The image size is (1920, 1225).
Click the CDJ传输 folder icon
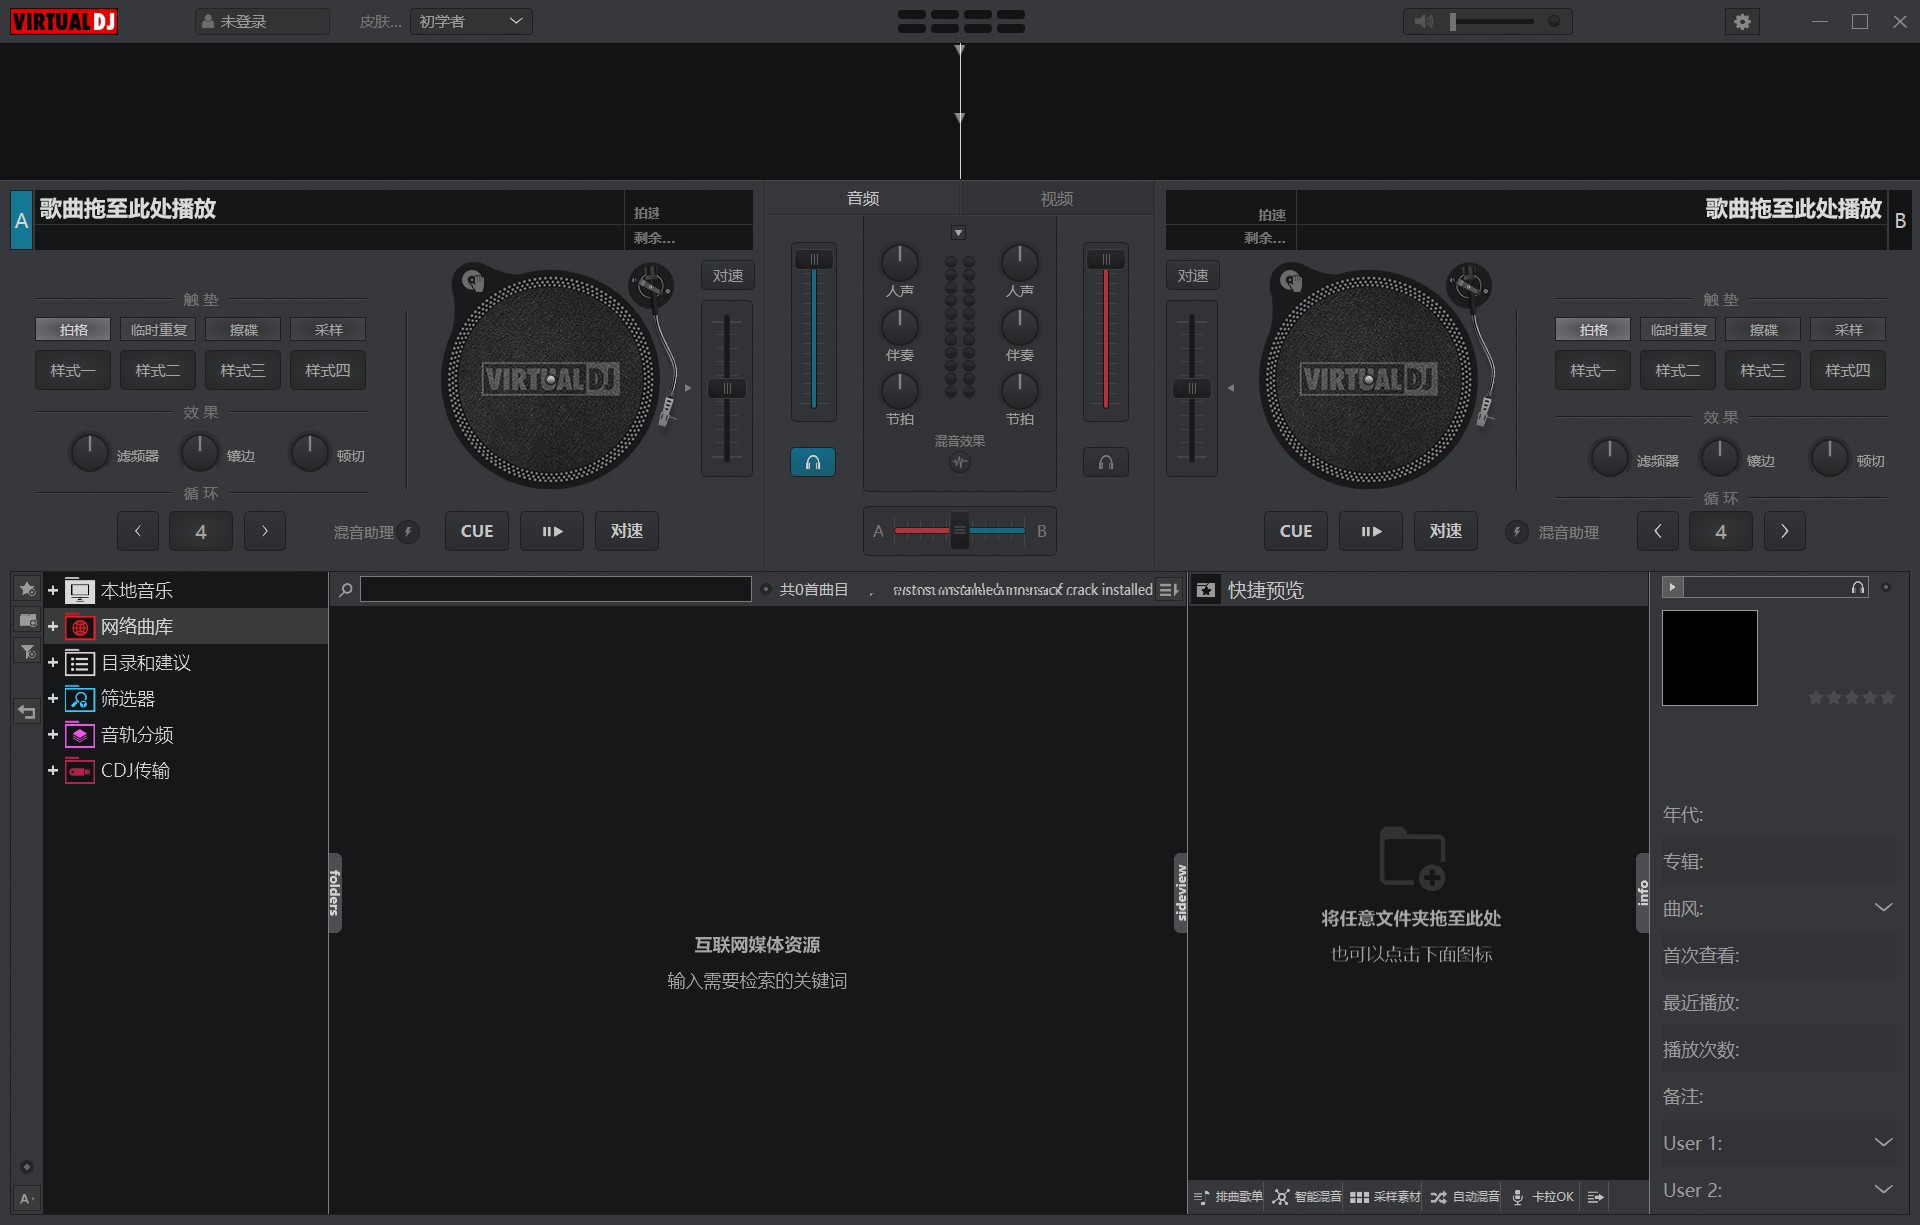click(x=80, y=771)
